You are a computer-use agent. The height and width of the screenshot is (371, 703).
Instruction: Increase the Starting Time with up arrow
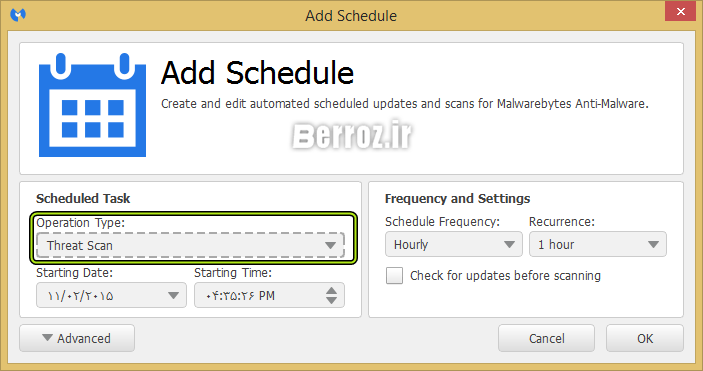coord(331,290)
